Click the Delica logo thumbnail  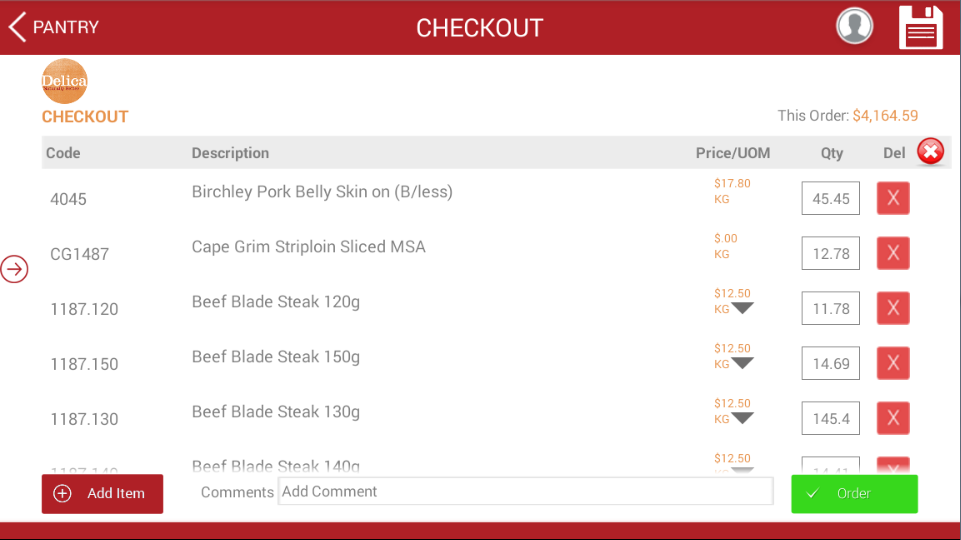[64, 82]
